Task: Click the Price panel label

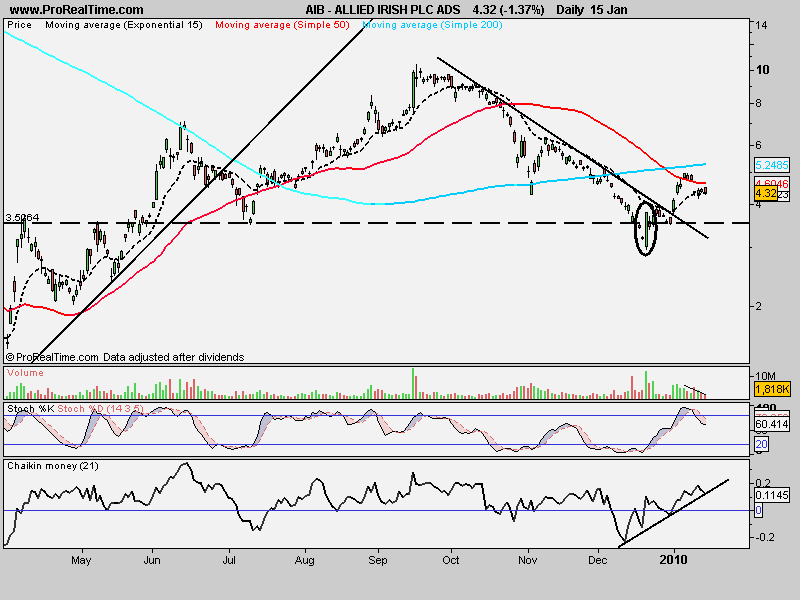Action: point(19,25)
